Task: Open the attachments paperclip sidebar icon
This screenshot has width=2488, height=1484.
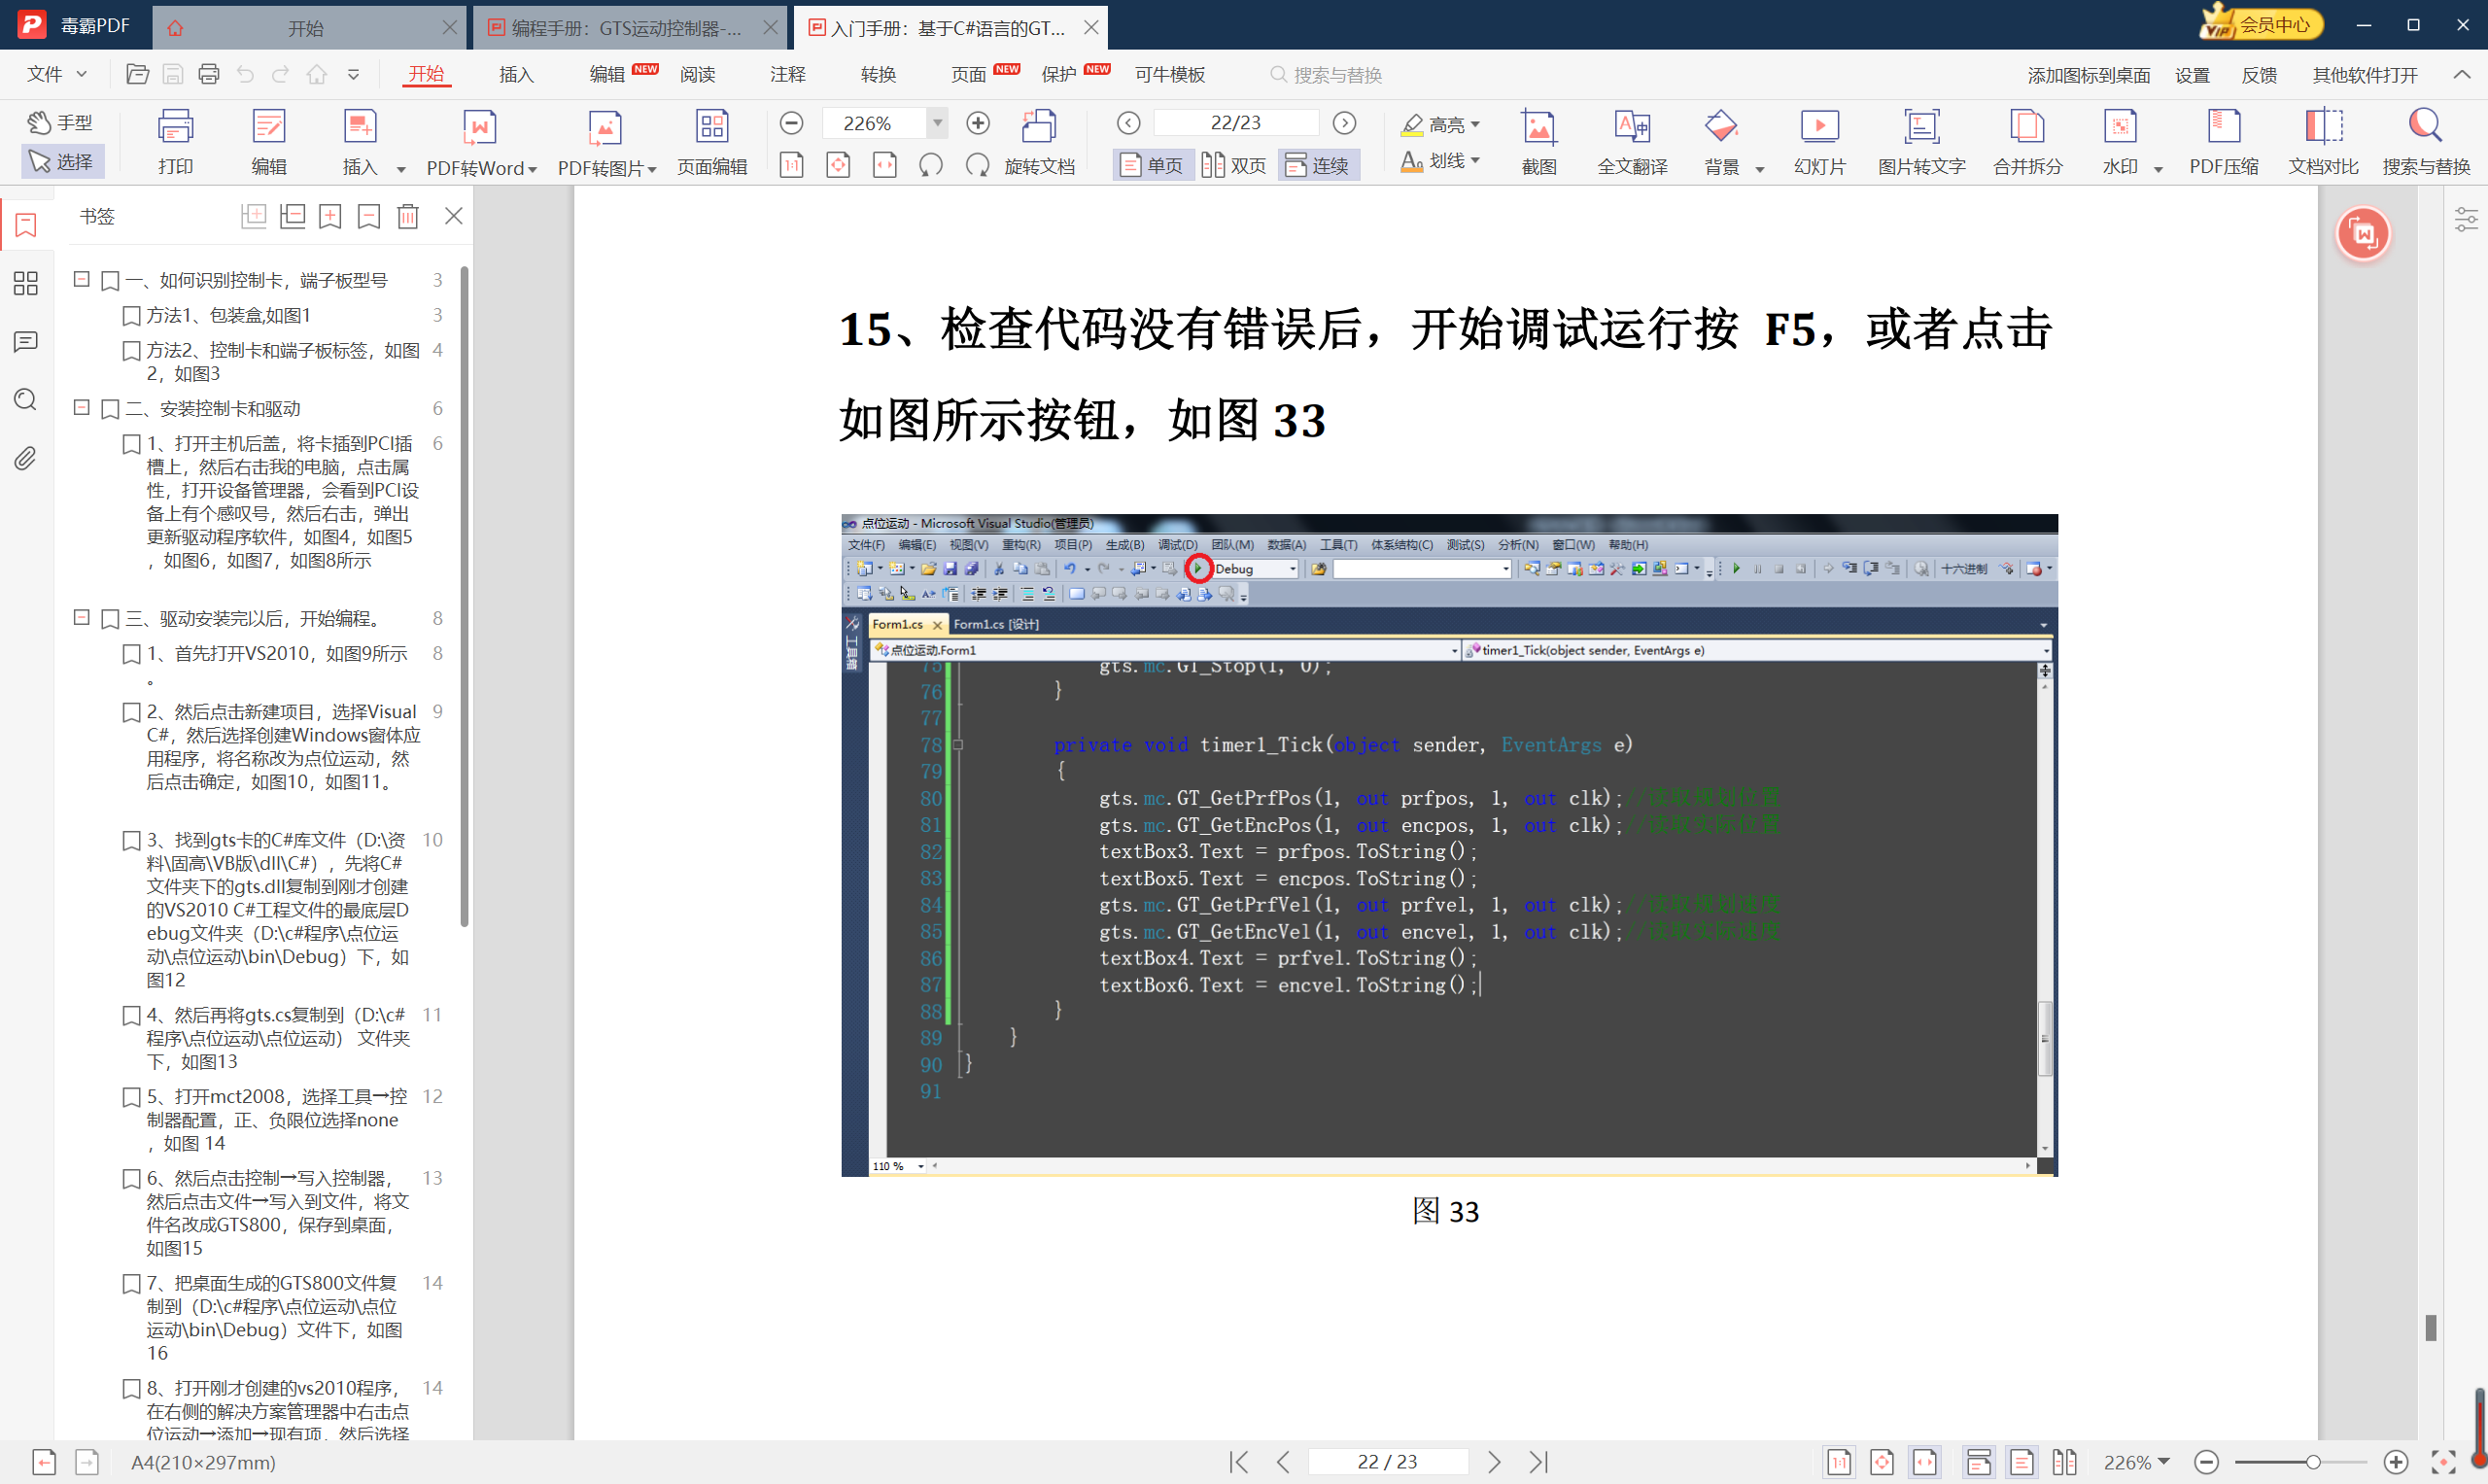Action: tap(26, 459)
